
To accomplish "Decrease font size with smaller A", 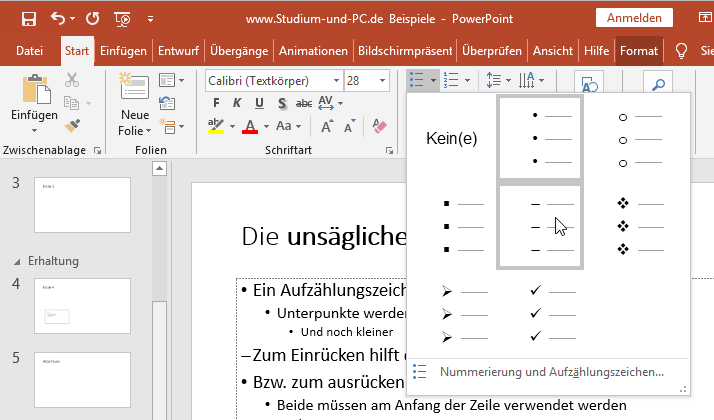I will coord(349,126).
